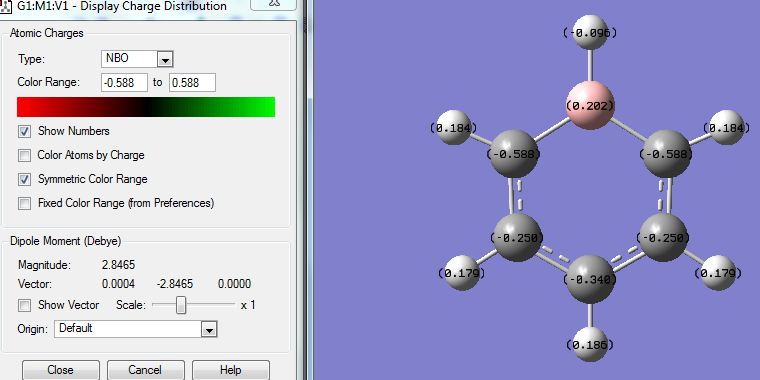Click the dipole vector component 0.0004

118,284
